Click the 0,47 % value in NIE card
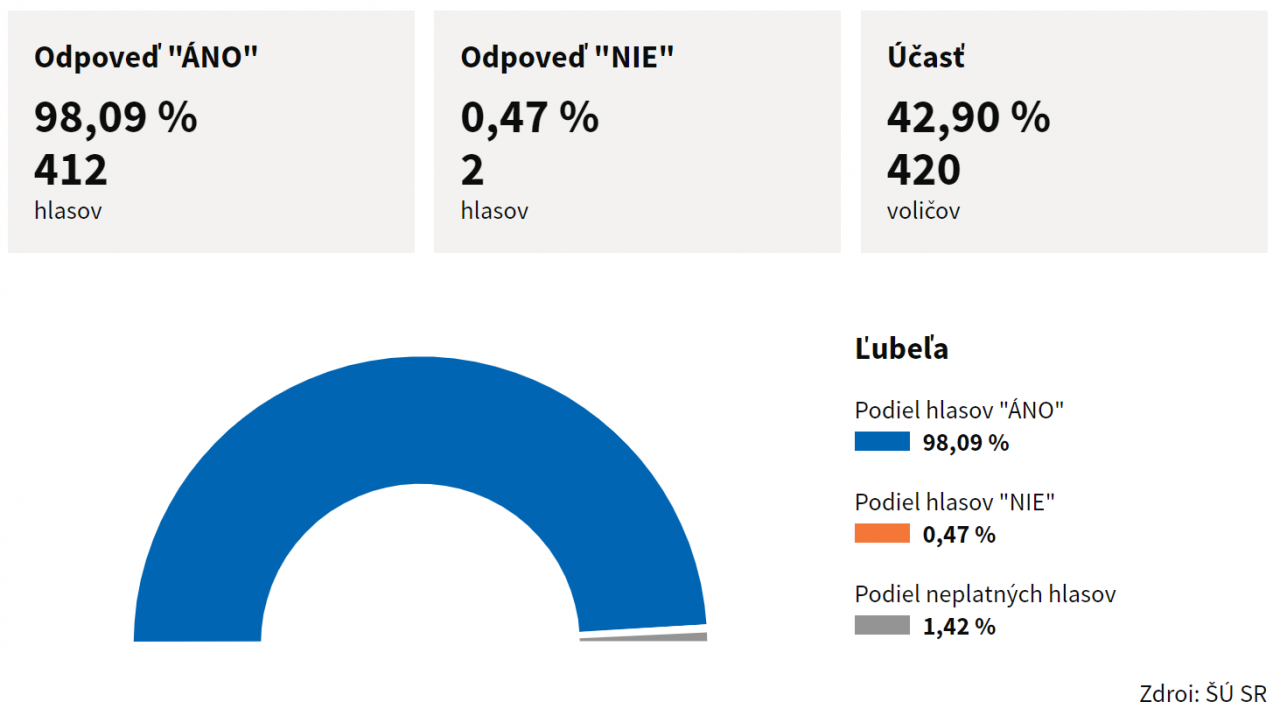1280x702 pixels. [530, 117]
